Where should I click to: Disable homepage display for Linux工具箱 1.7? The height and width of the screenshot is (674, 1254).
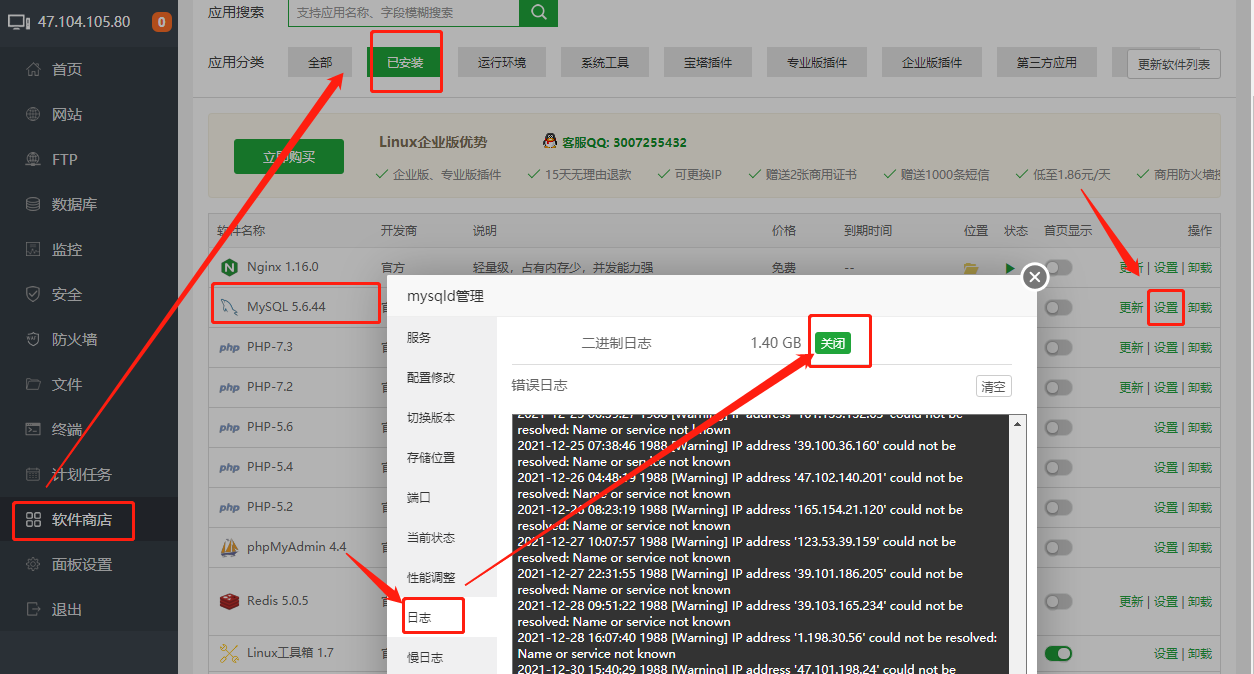pyautogui.click(x=1058, y=653)
